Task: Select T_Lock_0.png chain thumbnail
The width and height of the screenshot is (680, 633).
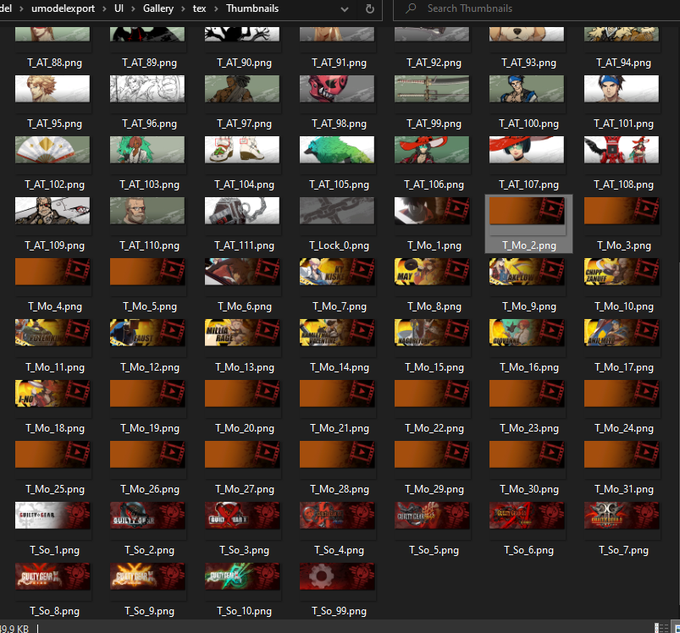Action: [337, 211]
